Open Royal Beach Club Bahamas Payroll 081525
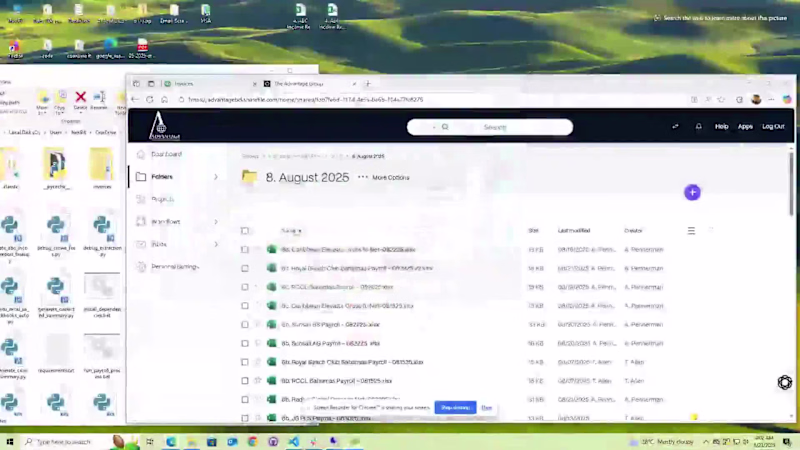800x450 pixels. pyautogui.click(x=352, y=362)
